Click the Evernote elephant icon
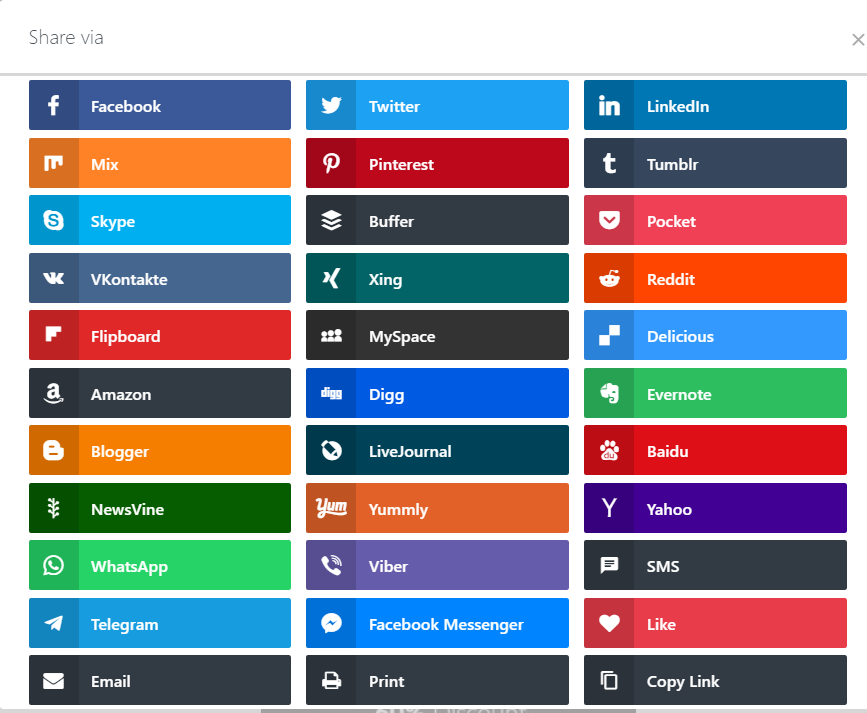This screenshot has width=867, height=713. tap(609, 393)
